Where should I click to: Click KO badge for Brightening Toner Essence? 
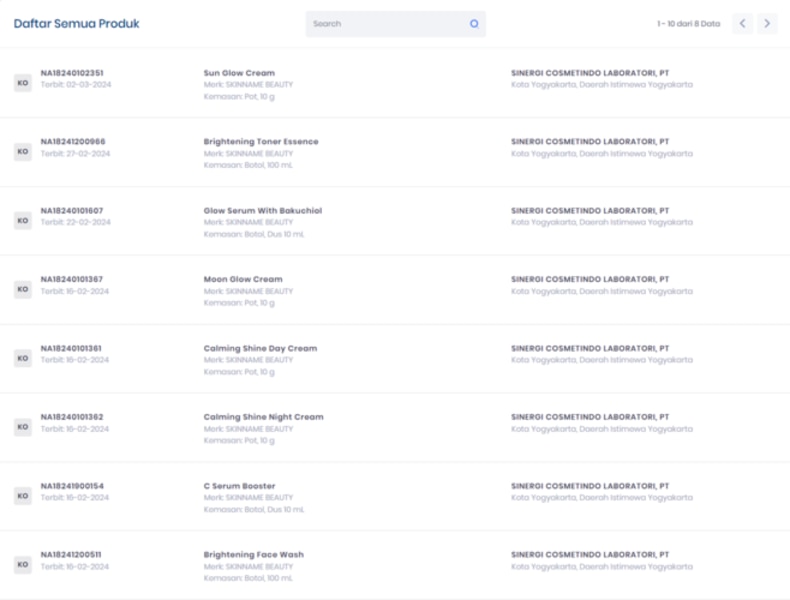pos(23,152)
